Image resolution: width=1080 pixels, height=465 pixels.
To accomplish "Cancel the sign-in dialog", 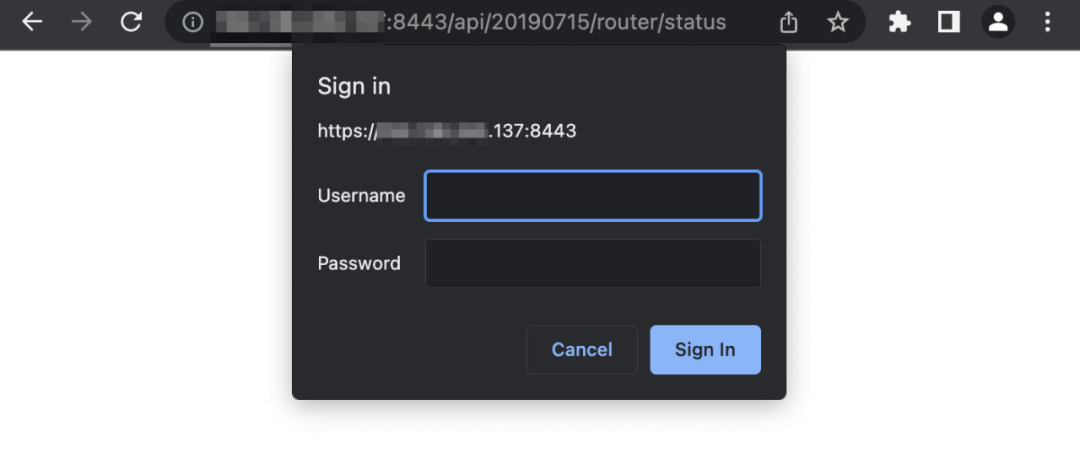I will click(582, 350).
